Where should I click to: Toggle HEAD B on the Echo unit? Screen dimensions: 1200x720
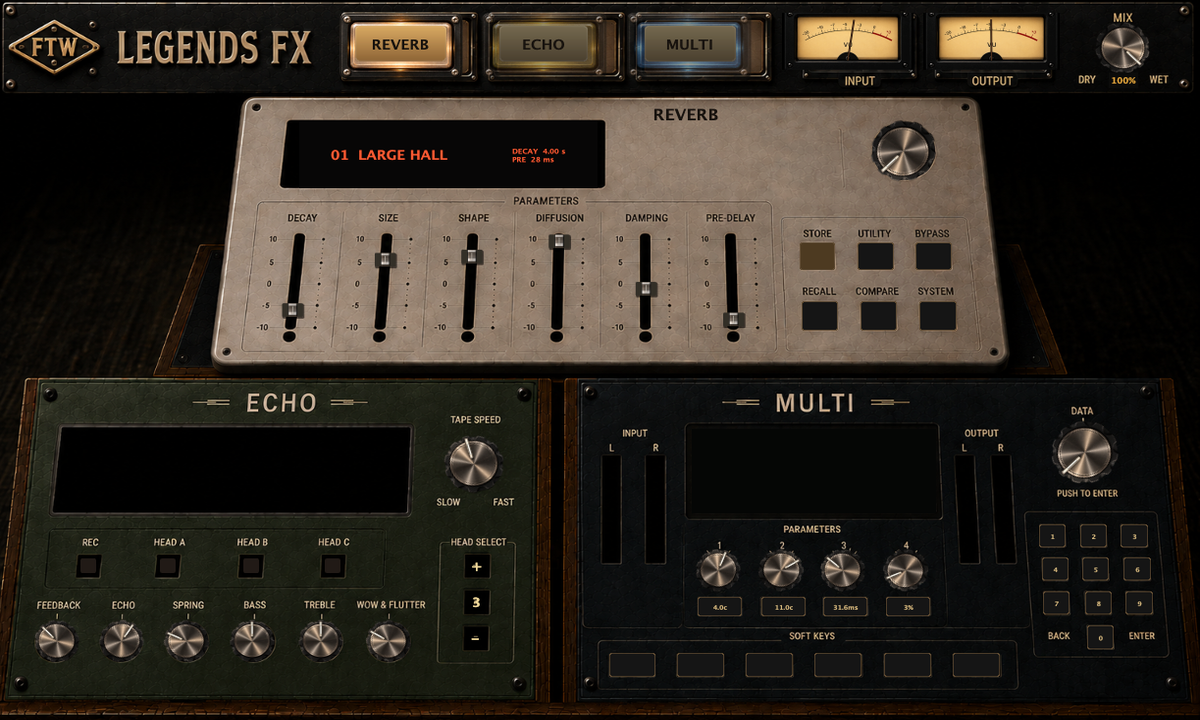[x=251, y=567]
